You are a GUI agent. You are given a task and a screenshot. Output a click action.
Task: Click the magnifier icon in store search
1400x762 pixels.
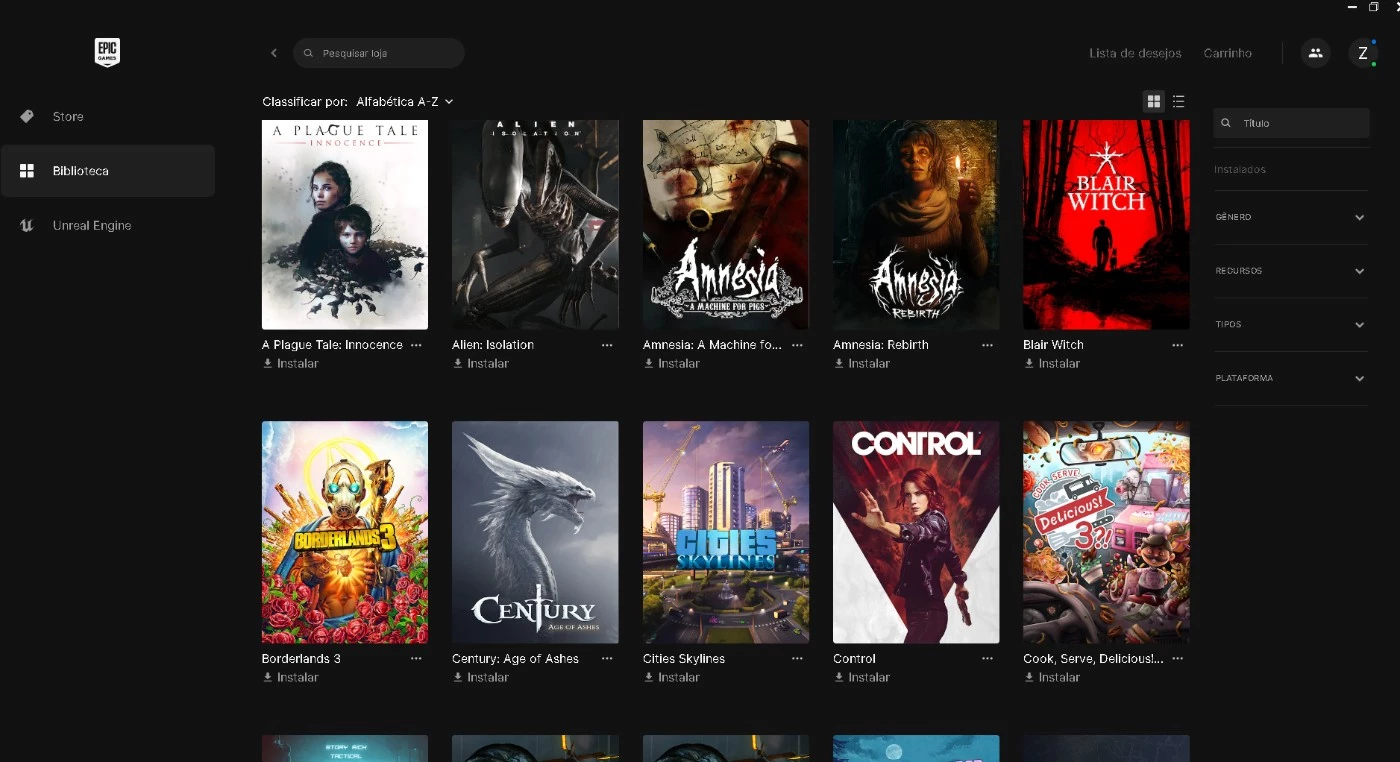[x=309, y=53]
